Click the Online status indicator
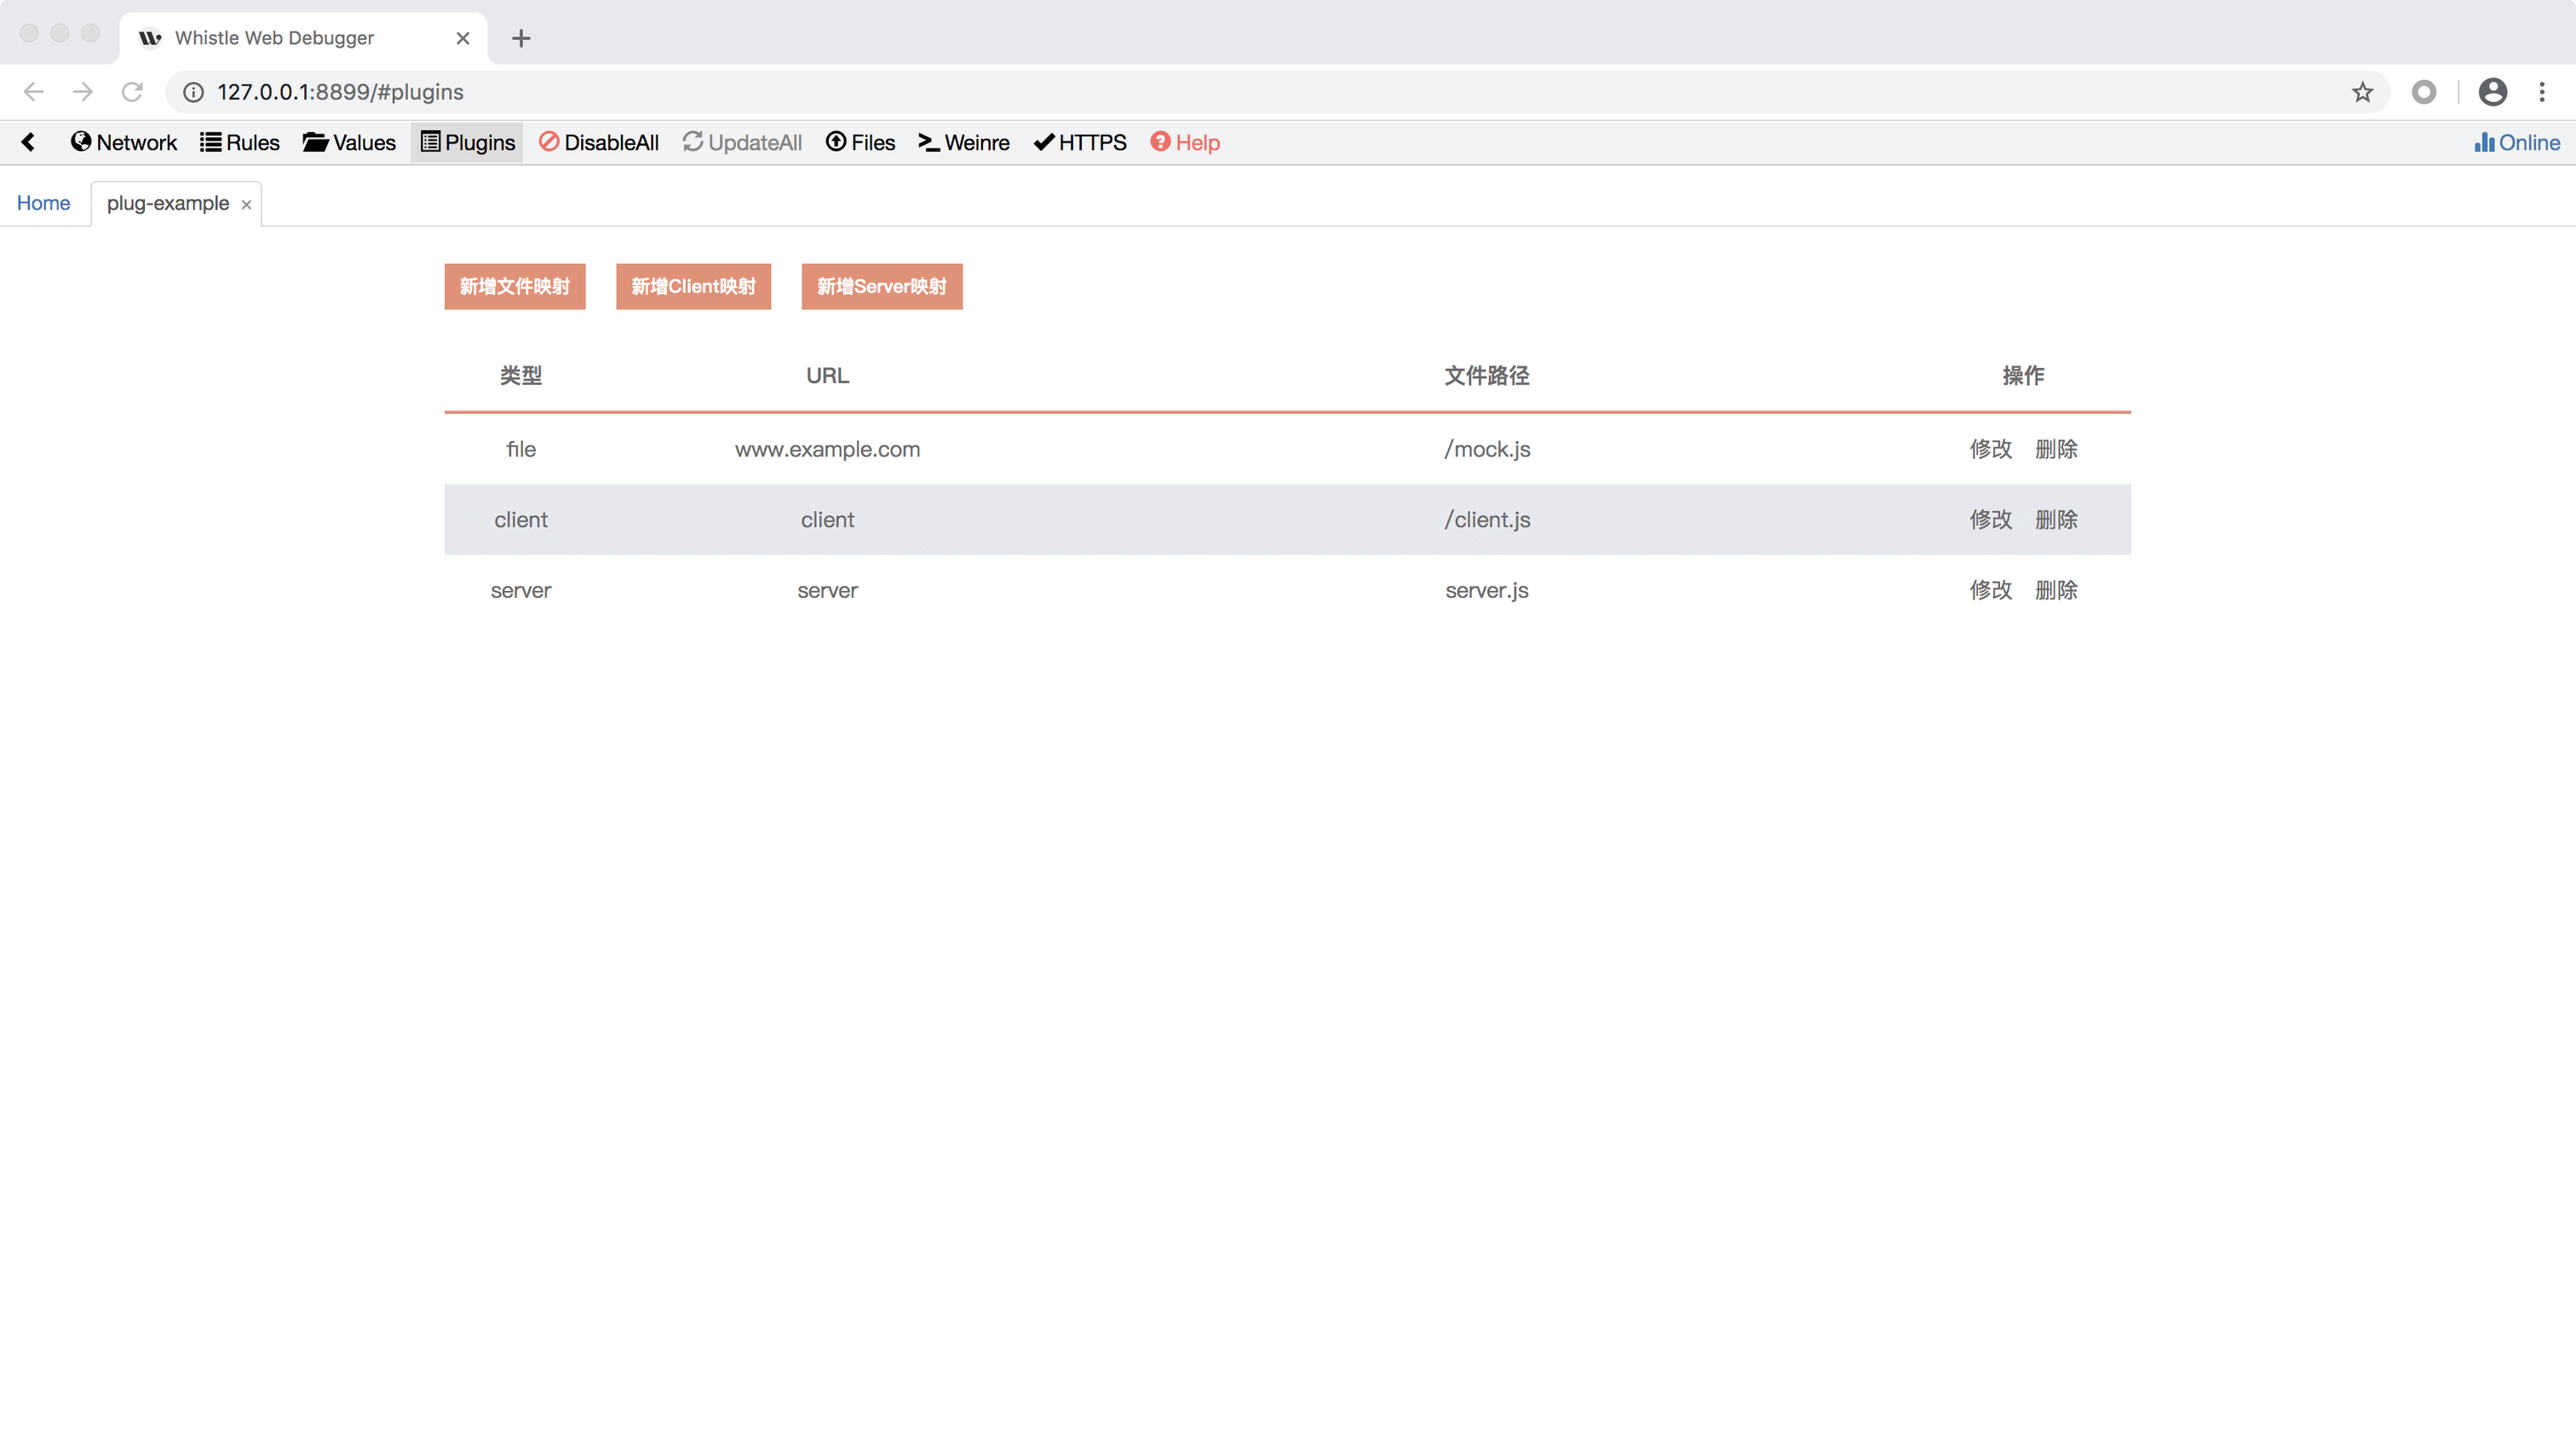 [2517, 142]
